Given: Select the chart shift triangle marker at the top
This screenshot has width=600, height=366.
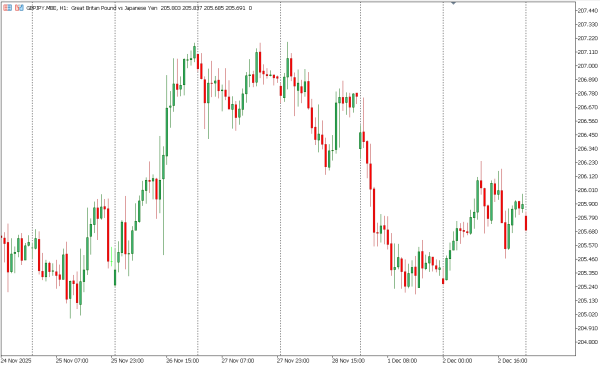Looking at the screenshot, I should point(453,3).
